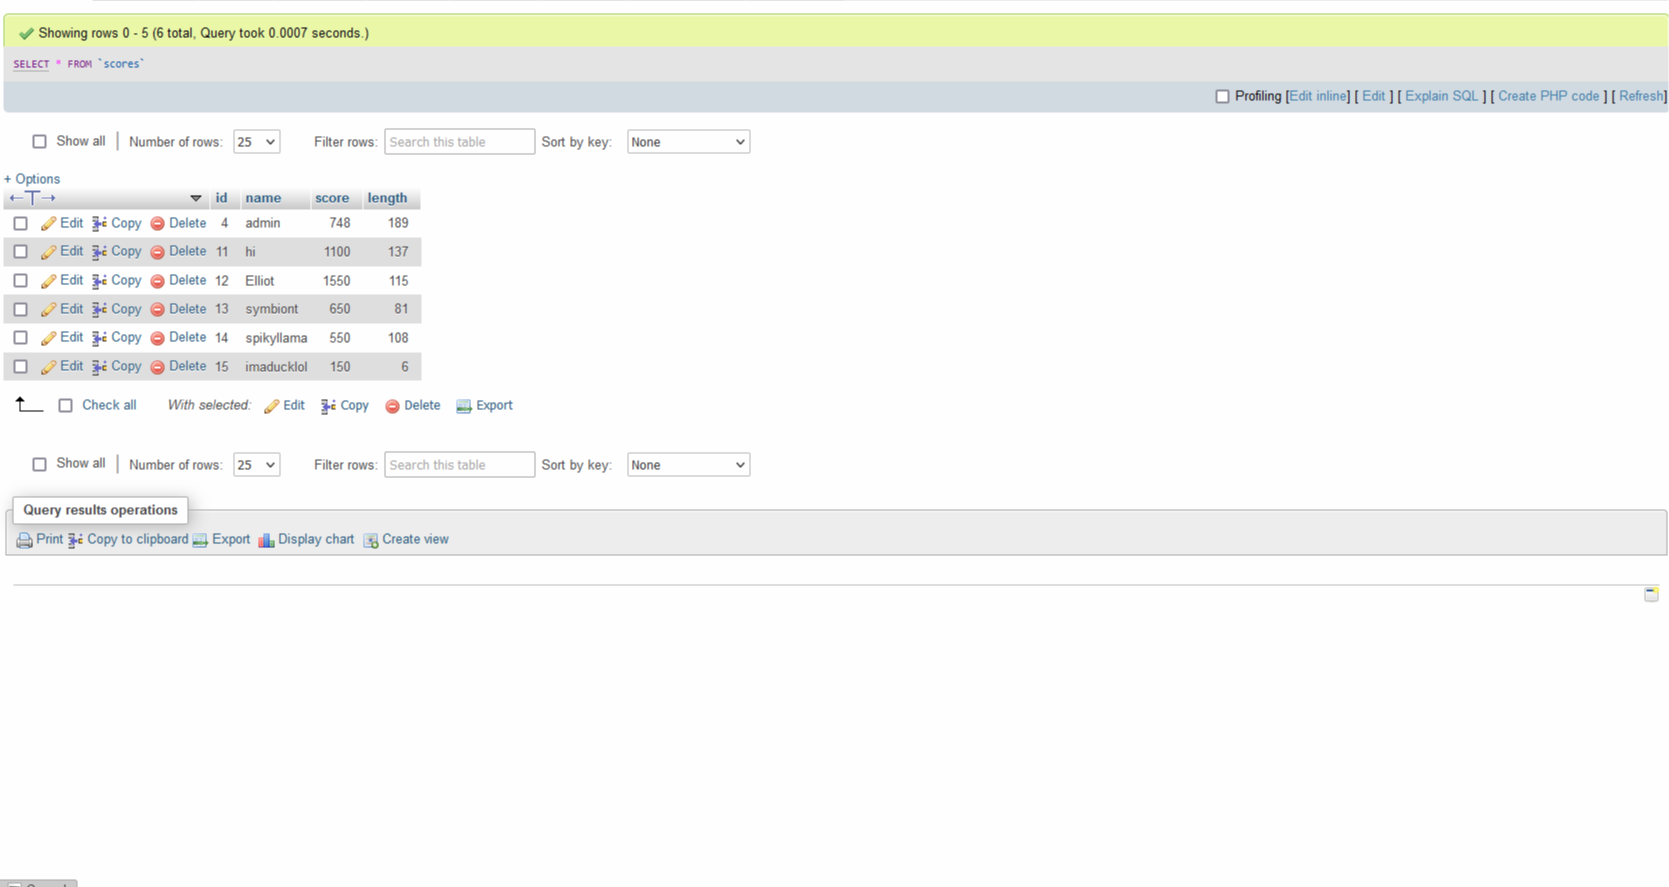
Task: Click pencil Edit icon in spikyllama row
Action: pyautogui.click(x=48, y=338)
